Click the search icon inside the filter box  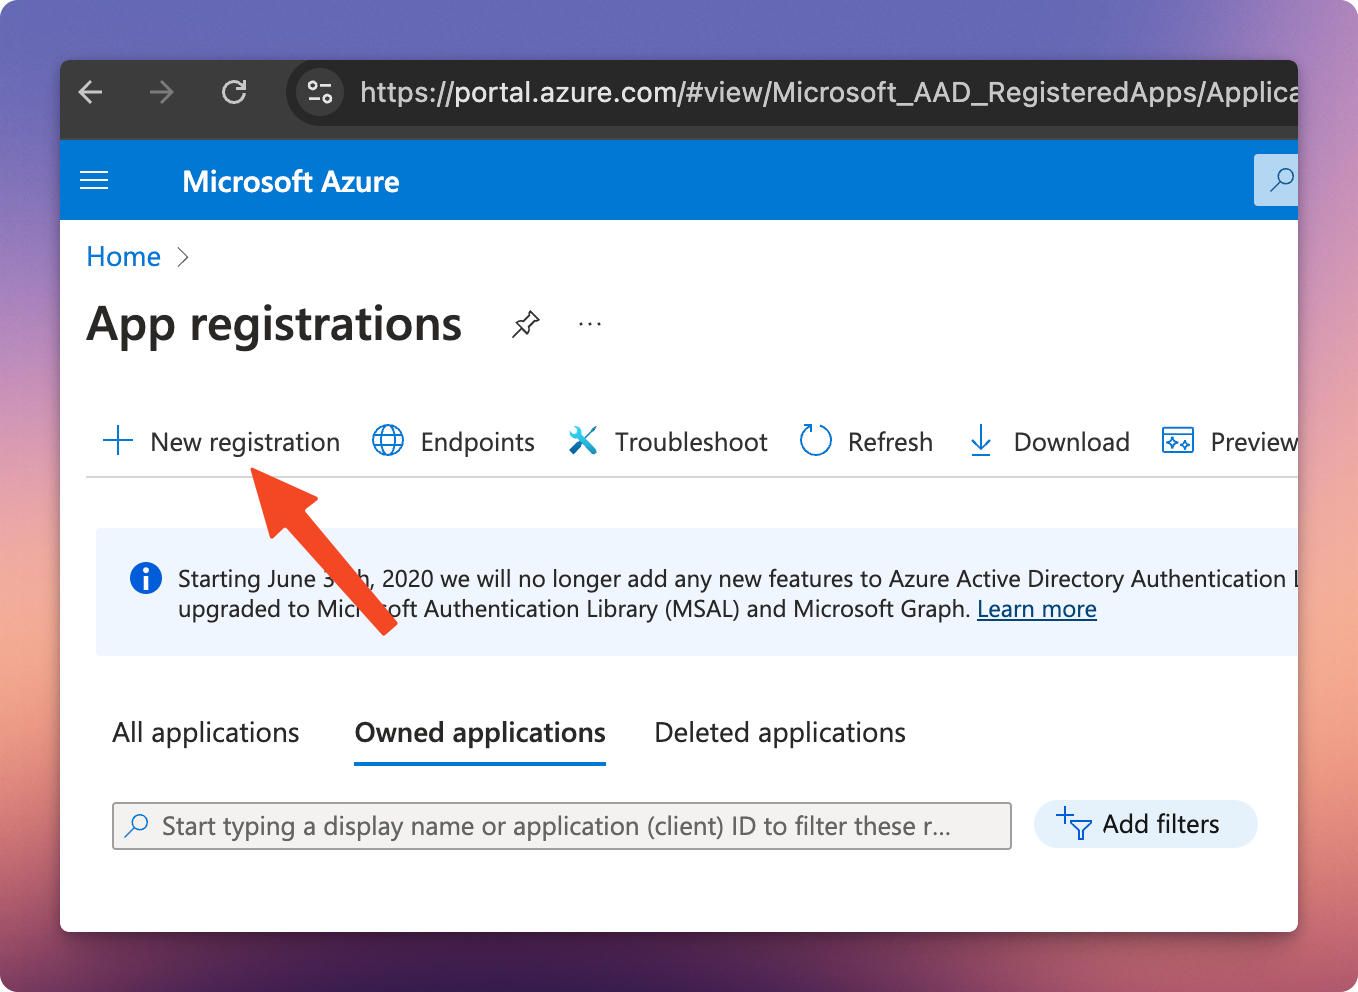coord(137,825)
